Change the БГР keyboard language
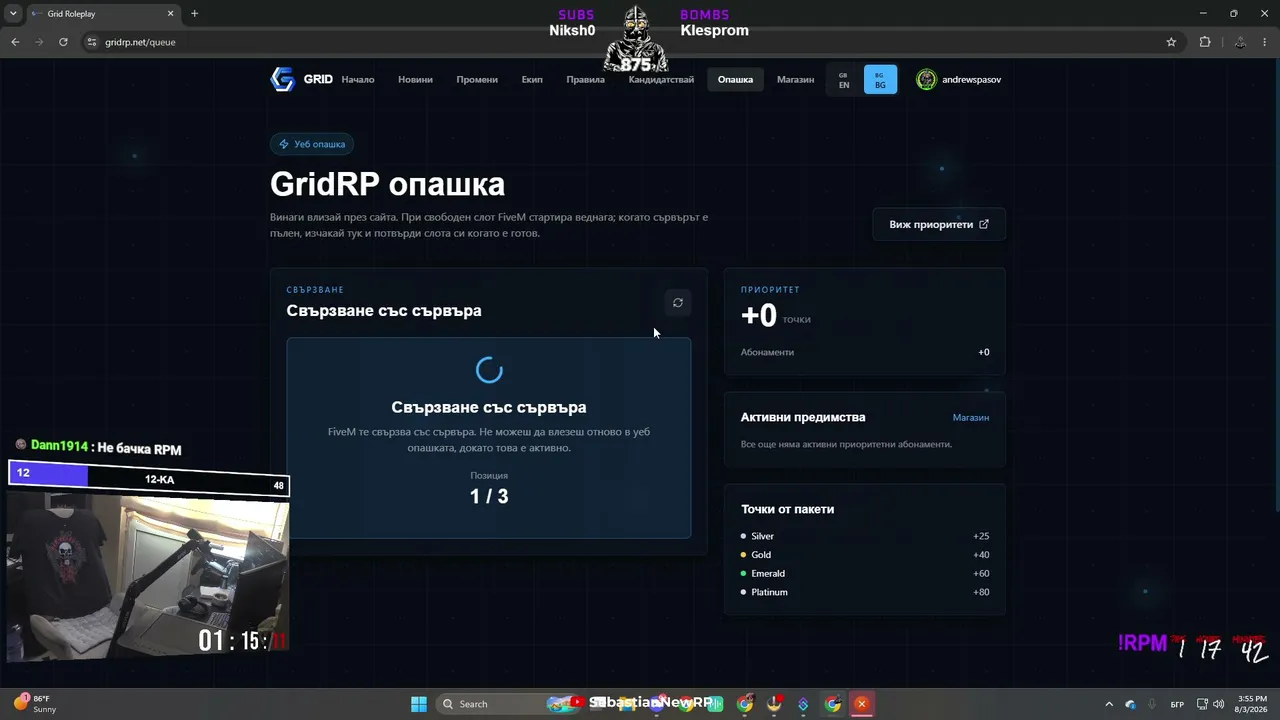Screen dimensions: 1280x720 [x=1178, y=704]
